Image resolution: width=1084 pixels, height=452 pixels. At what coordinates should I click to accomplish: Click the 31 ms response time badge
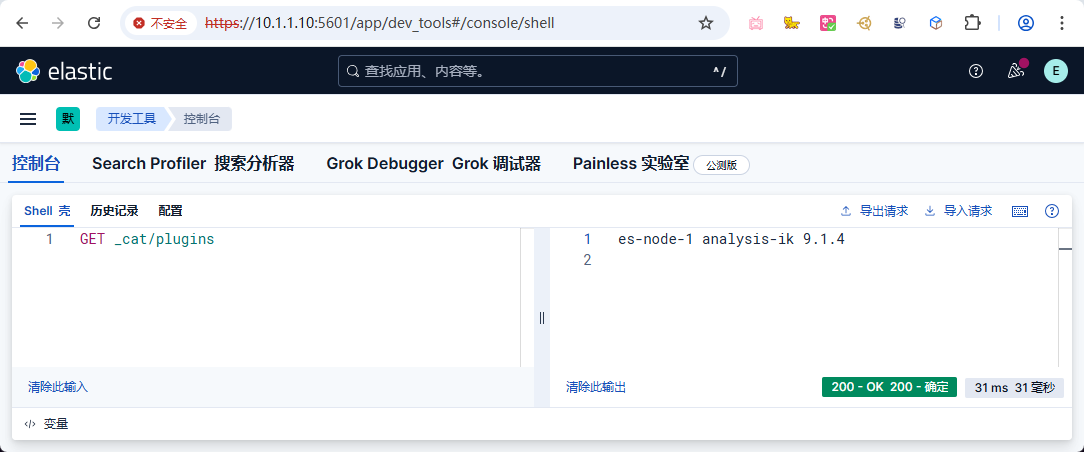pos(1014,387)
